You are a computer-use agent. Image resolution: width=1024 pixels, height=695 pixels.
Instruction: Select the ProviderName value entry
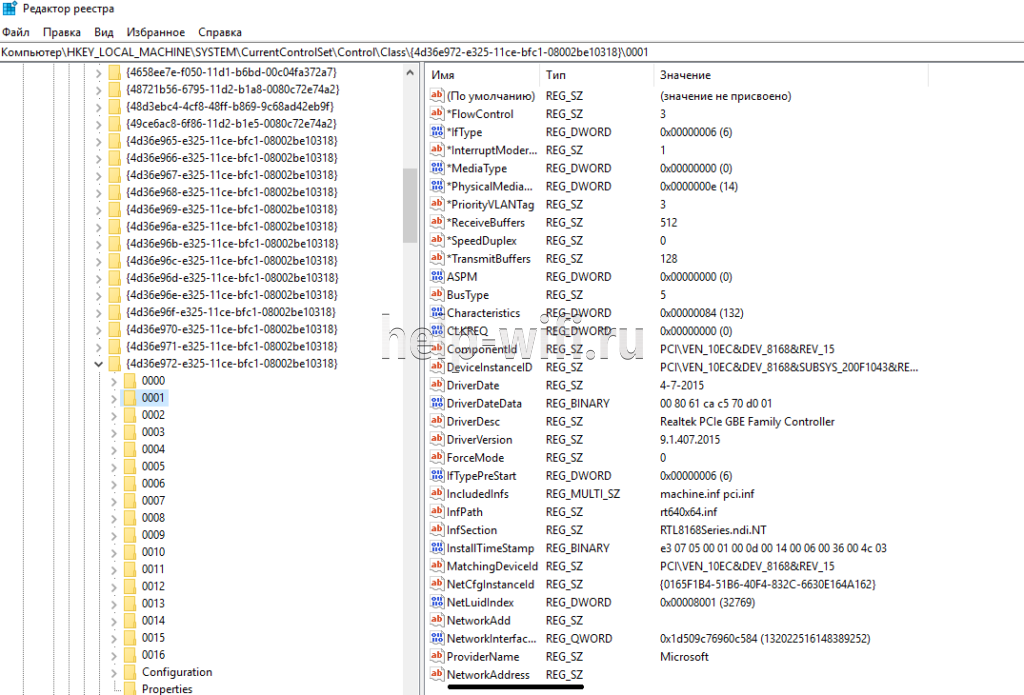tap(483, 657)
